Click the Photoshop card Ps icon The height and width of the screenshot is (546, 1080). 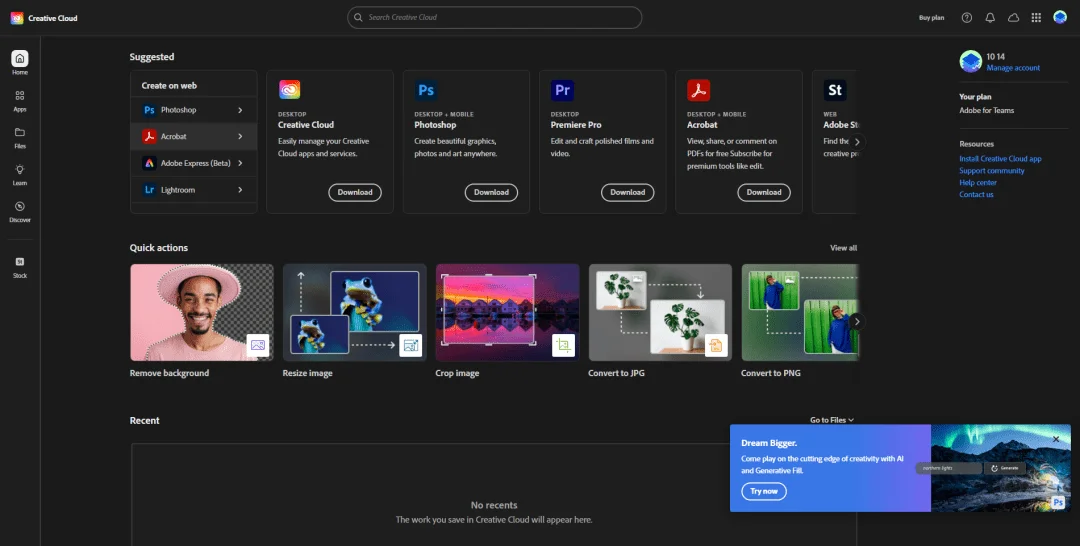(x=426, y=90)
